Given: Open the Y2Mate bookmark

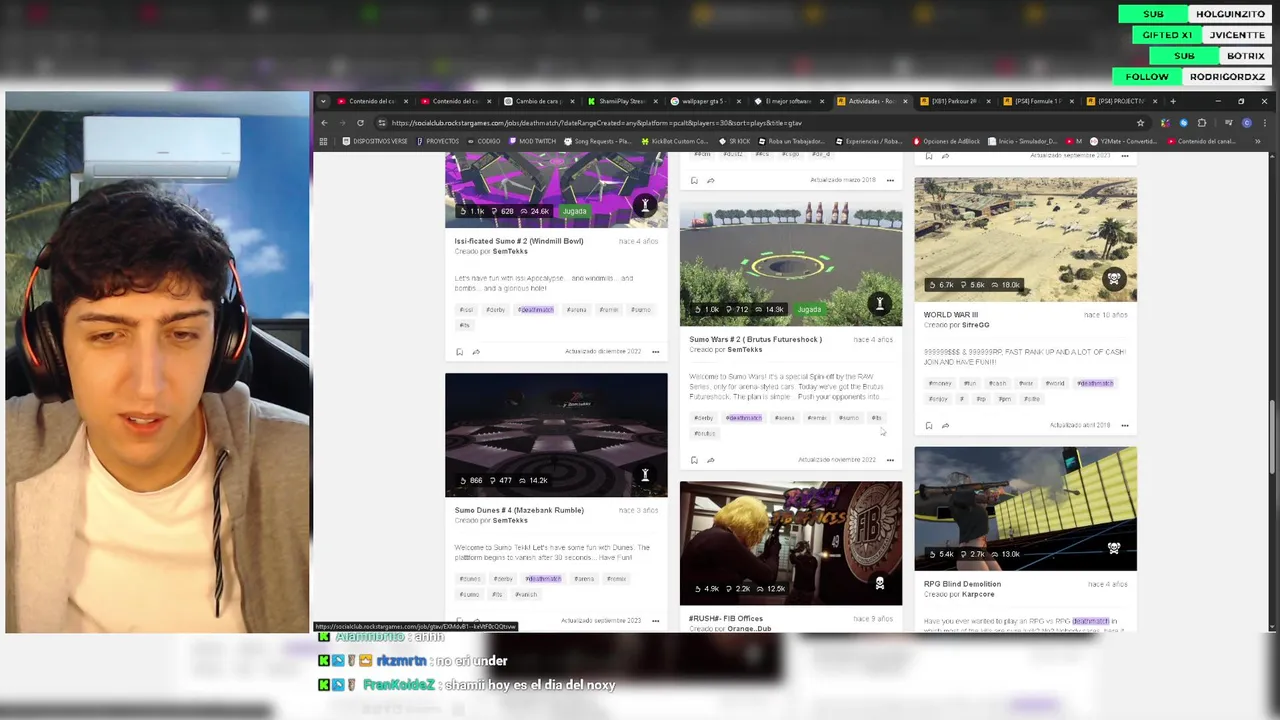Looking at the screenshot, I should (x=1123, y=141).
